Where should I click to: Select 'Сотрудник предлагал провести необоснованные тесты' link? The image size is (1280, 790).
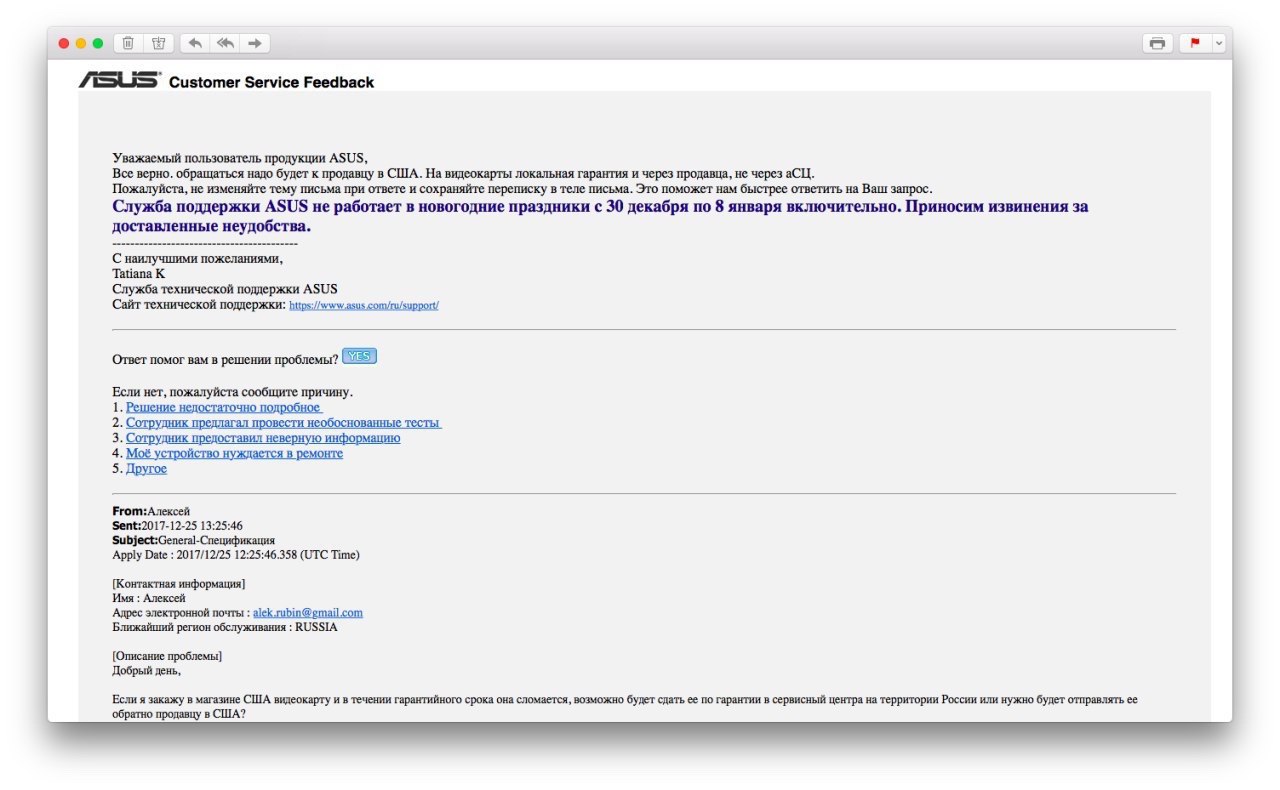(x=284, y=423)
